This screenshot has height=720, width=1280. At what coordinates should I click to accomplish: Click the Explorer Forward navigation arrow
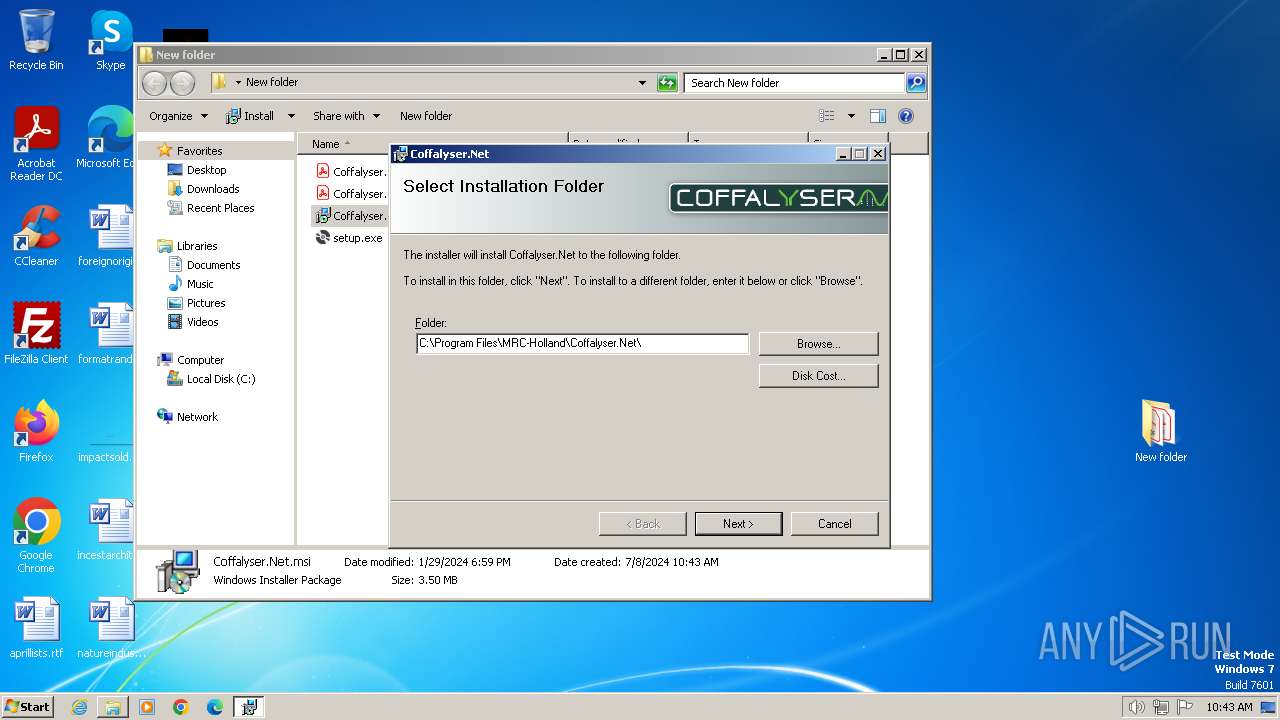tap(183, 83)
